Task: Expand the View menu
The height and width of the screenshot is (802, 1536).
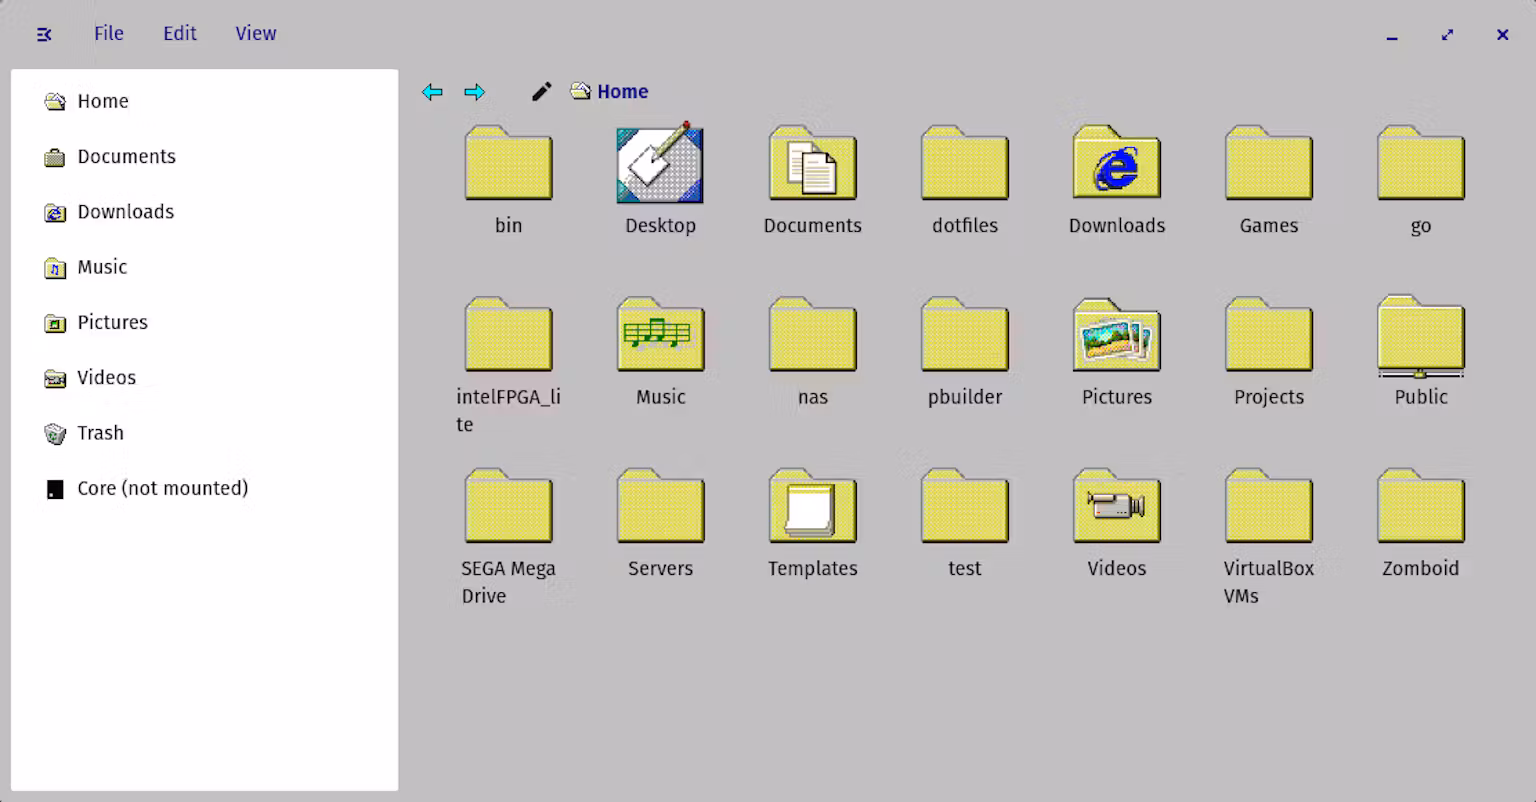Action: (256, 34)
